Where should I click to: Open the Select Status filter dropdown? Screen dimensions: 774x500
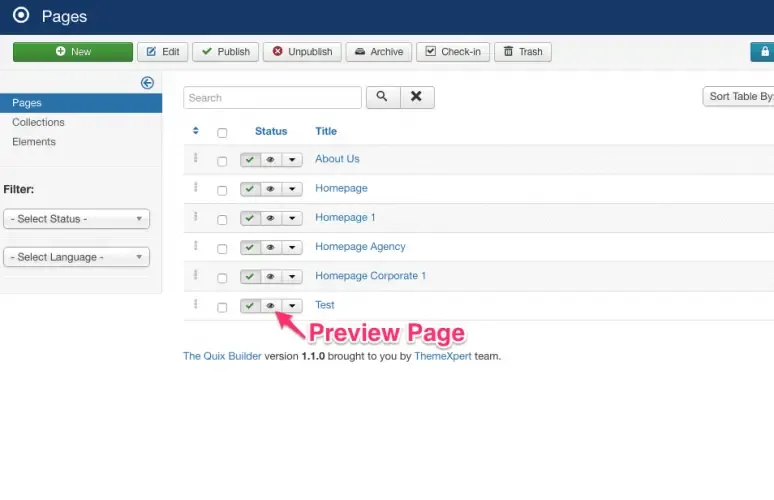pos(77,219)
